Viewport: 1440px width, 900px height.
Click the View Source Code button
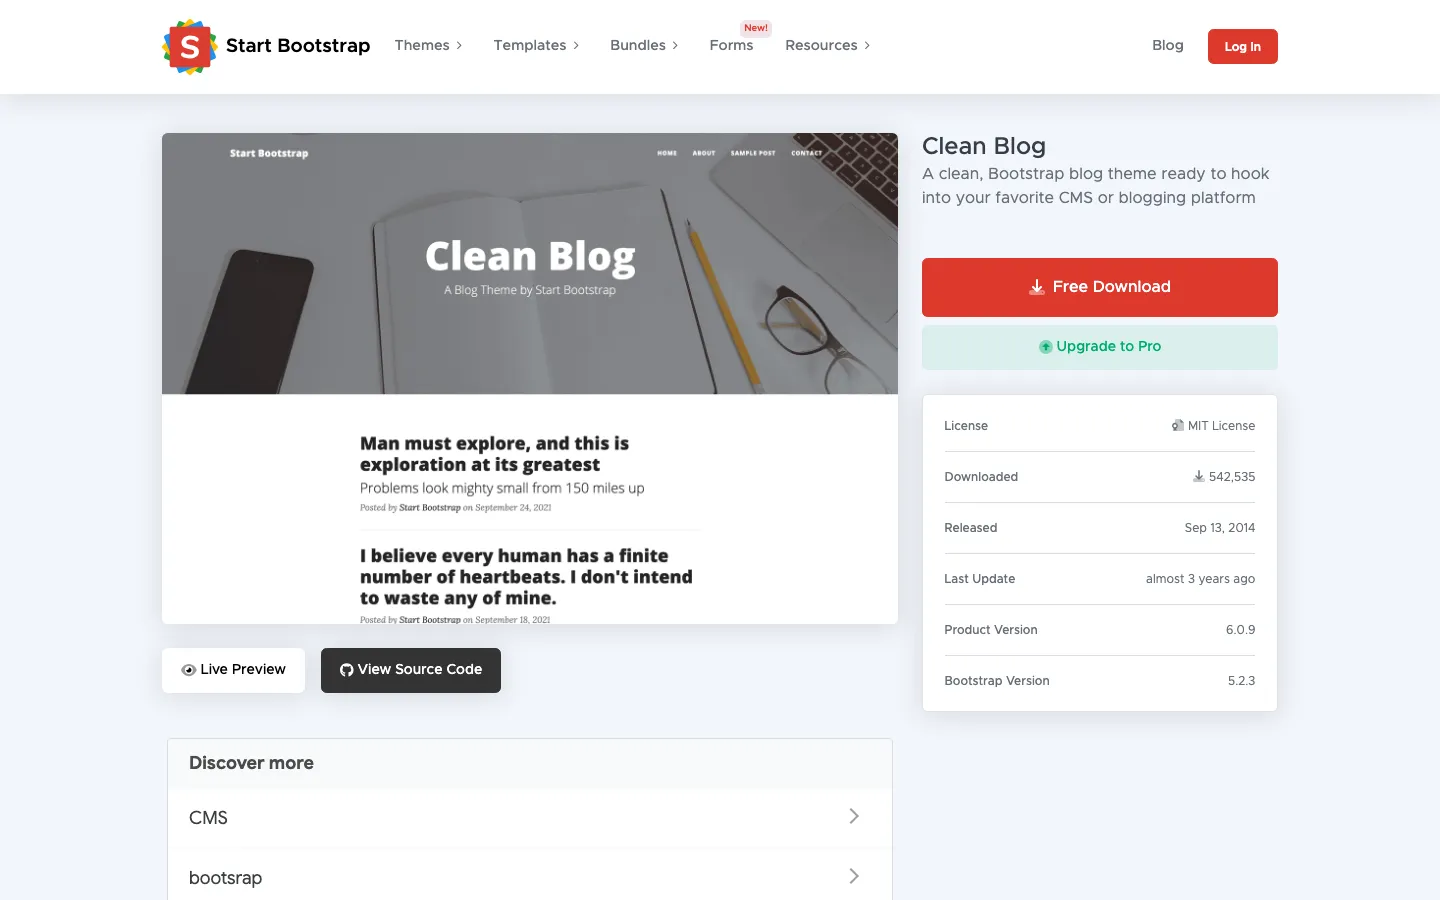411,670
